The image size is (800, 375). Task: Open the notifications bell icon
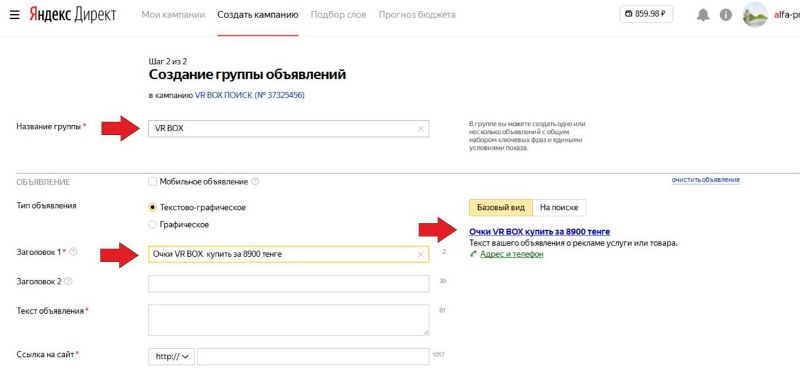tap(703, 15)
